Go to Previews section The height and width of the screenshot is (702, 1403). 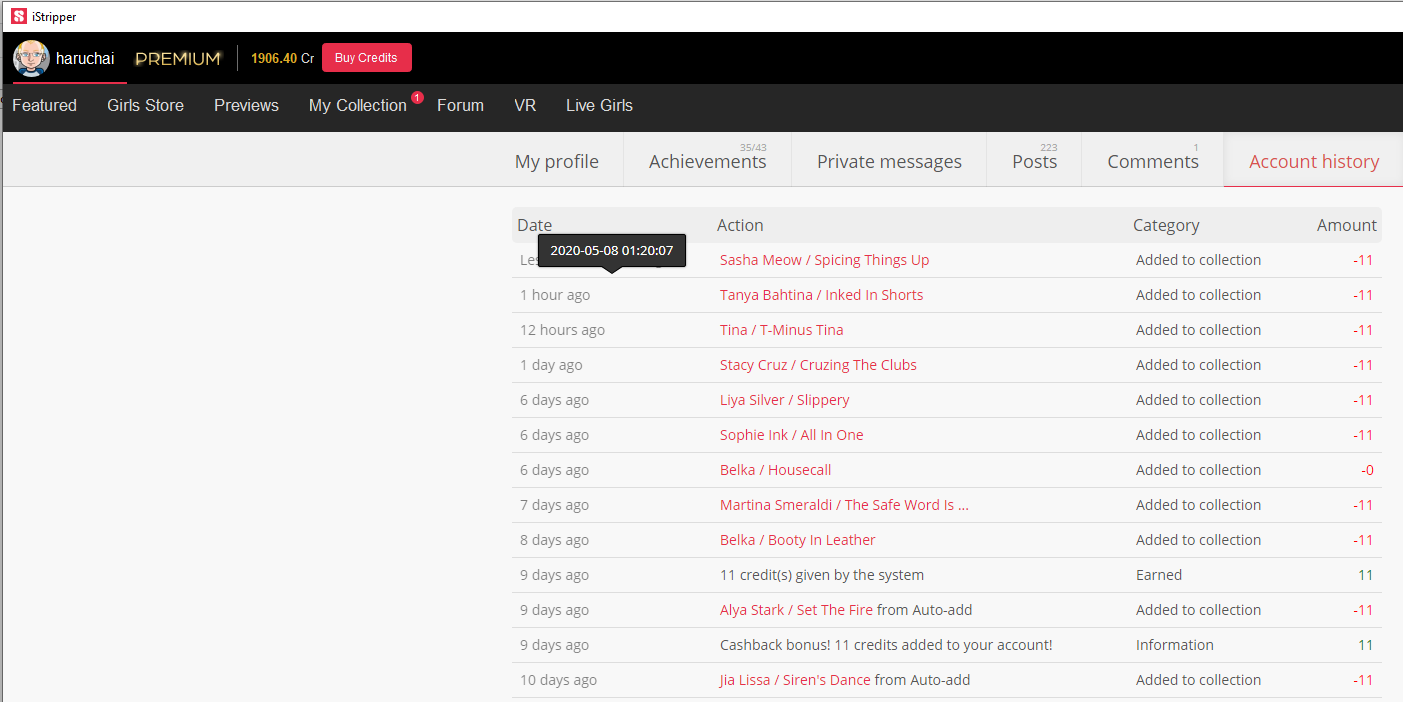click(246, 105)
